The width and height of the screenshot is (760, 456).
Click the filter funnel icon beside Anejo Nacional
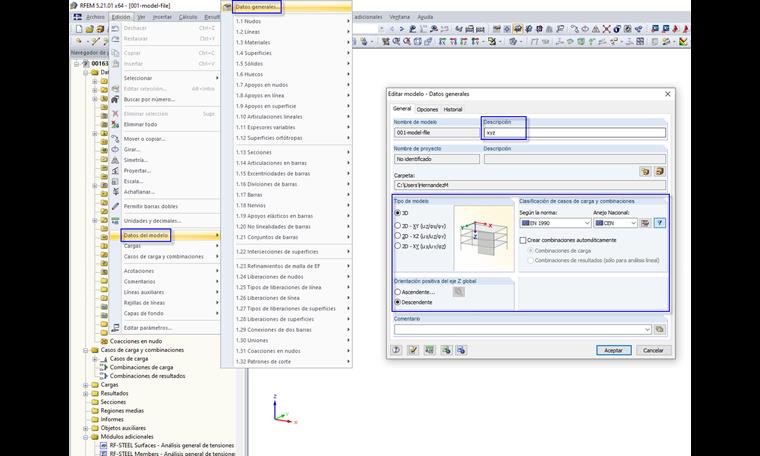[x=660, y=223]
